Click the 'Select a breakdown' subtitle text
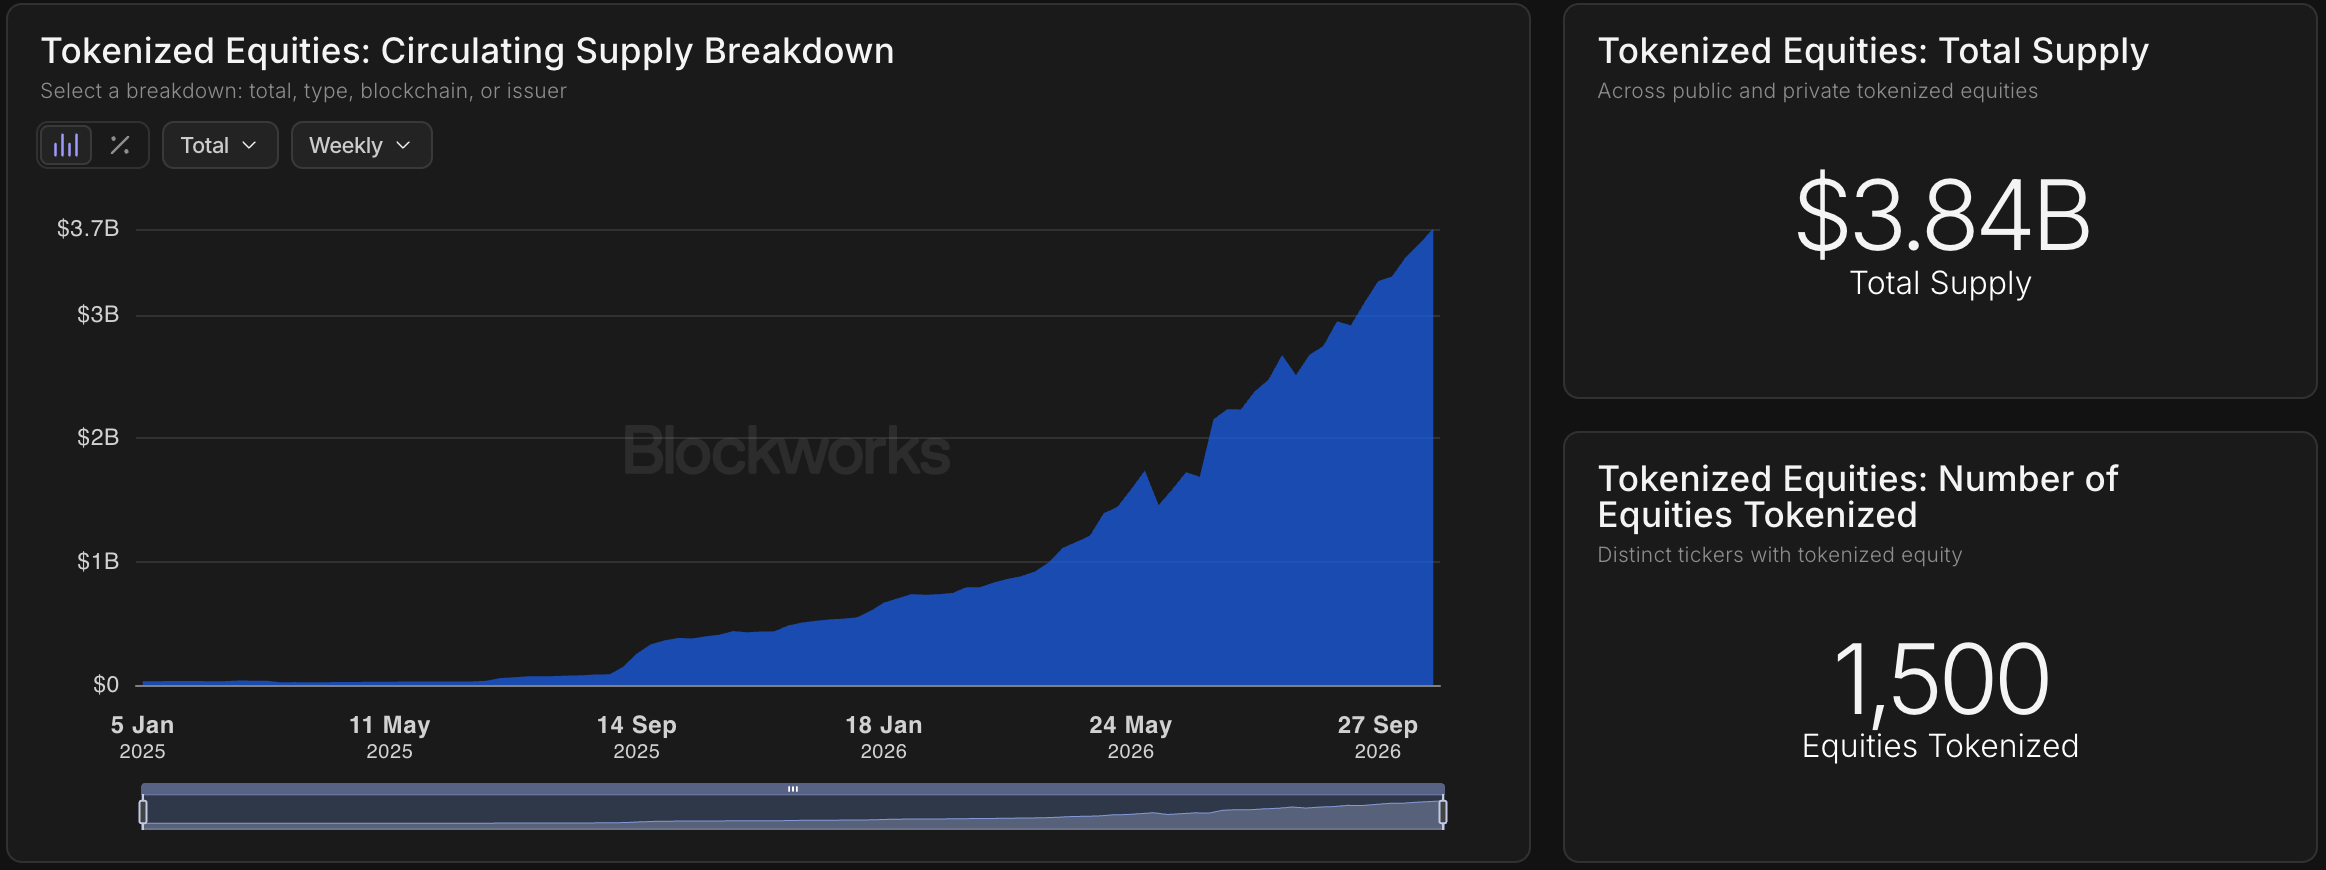The image size is (2326, 870). point(303,91)
